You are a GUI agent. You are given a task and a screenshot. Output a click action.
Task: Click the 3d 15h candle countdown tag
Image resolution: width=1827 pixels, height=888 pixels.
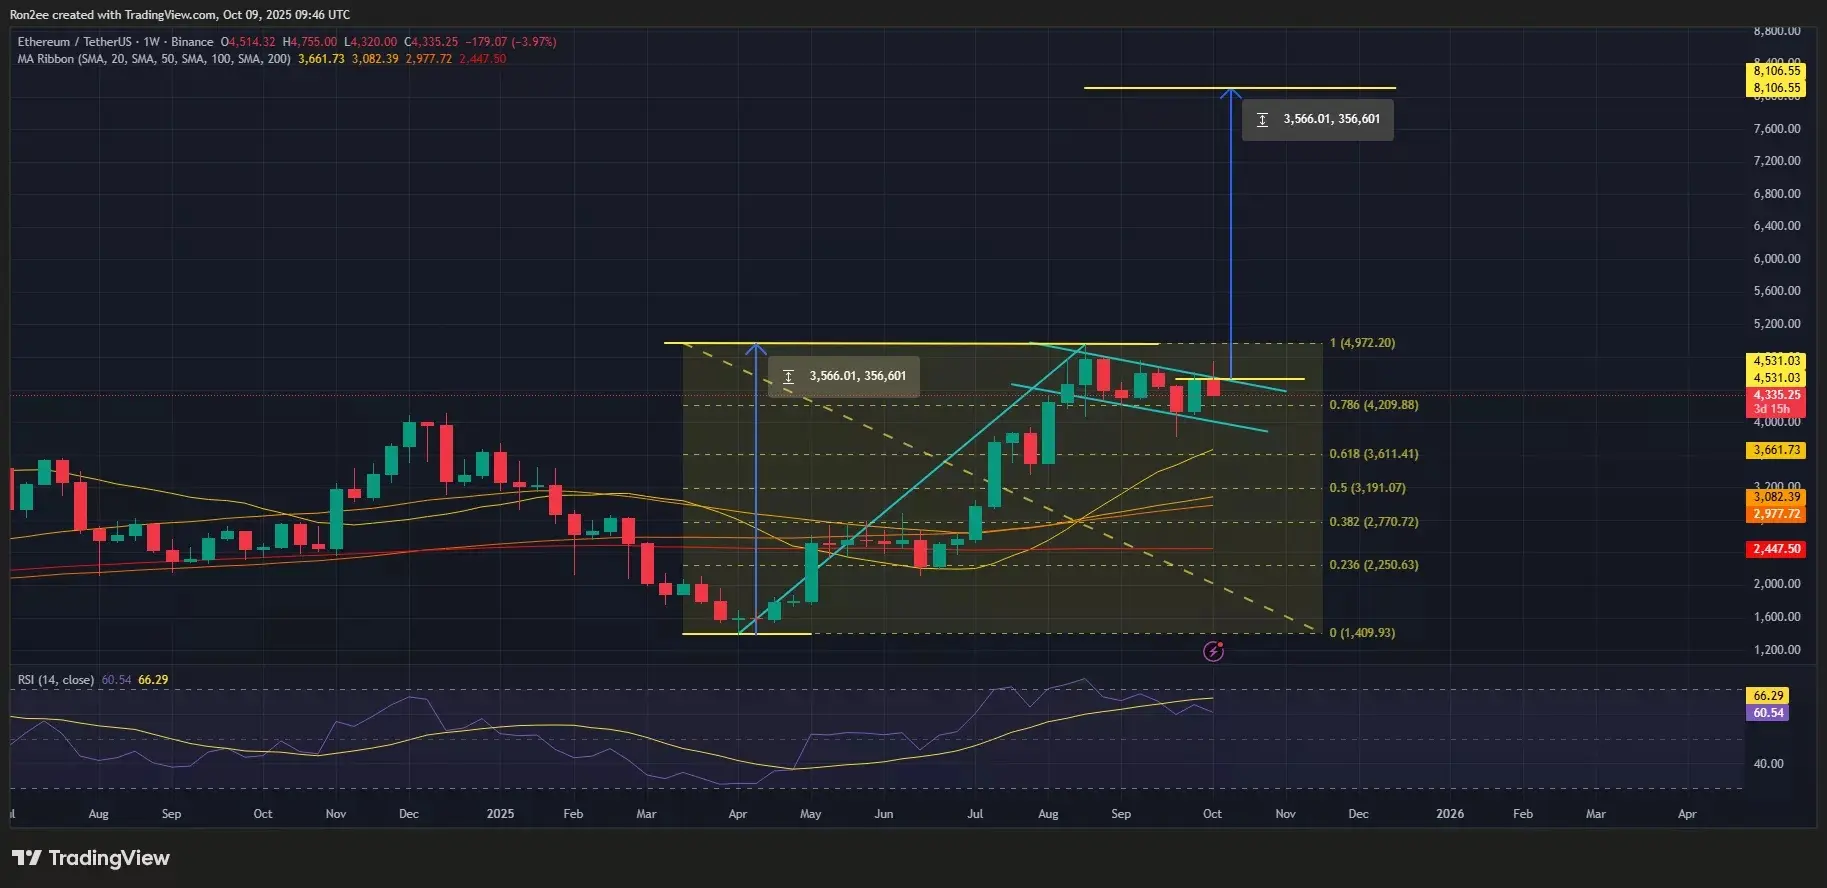(x=1772, y=409)
